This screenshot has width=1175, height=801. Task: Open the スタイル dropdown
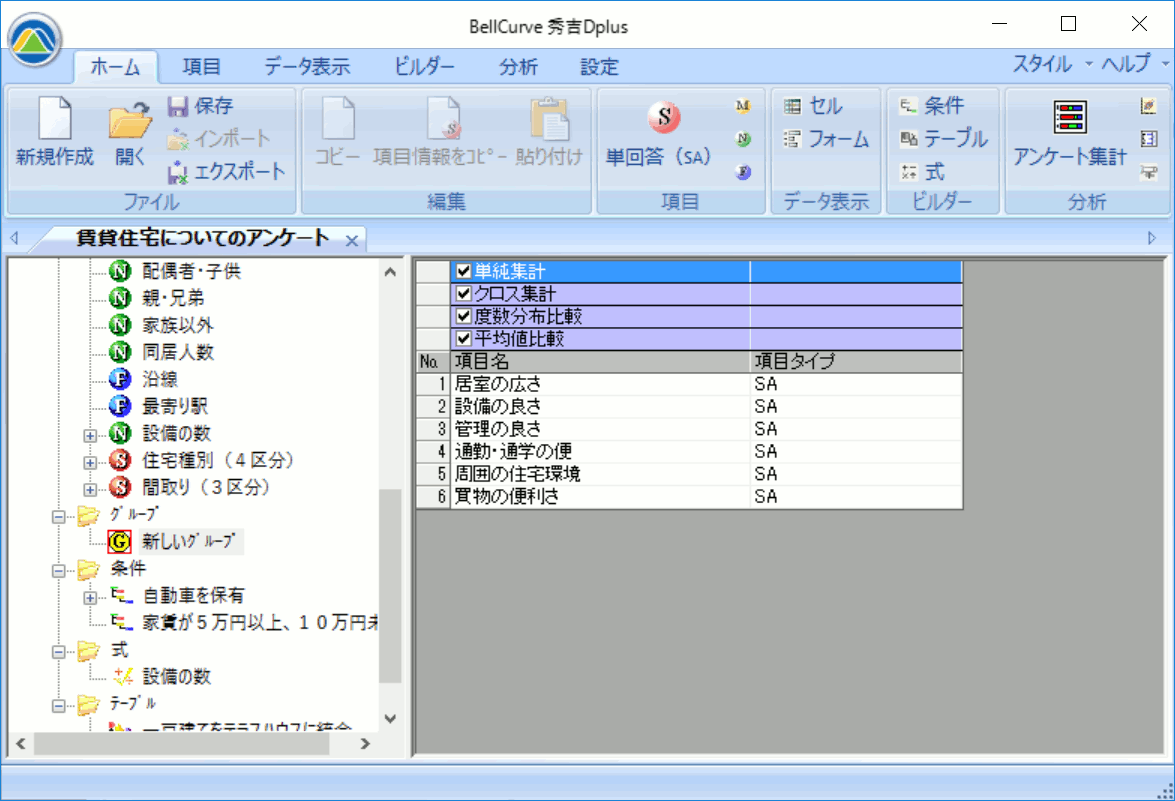click(1051, 64)
